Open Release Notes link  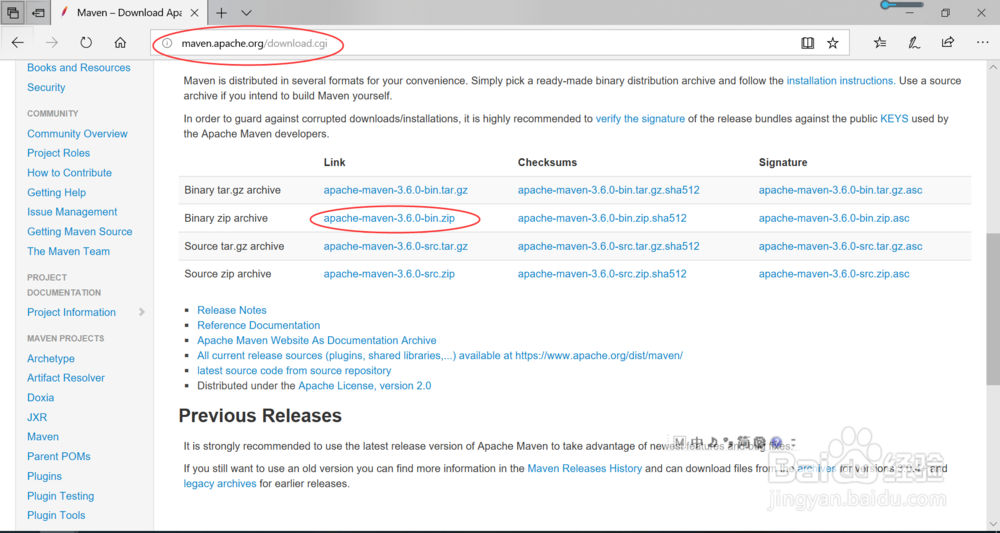(x=232, y=310)
